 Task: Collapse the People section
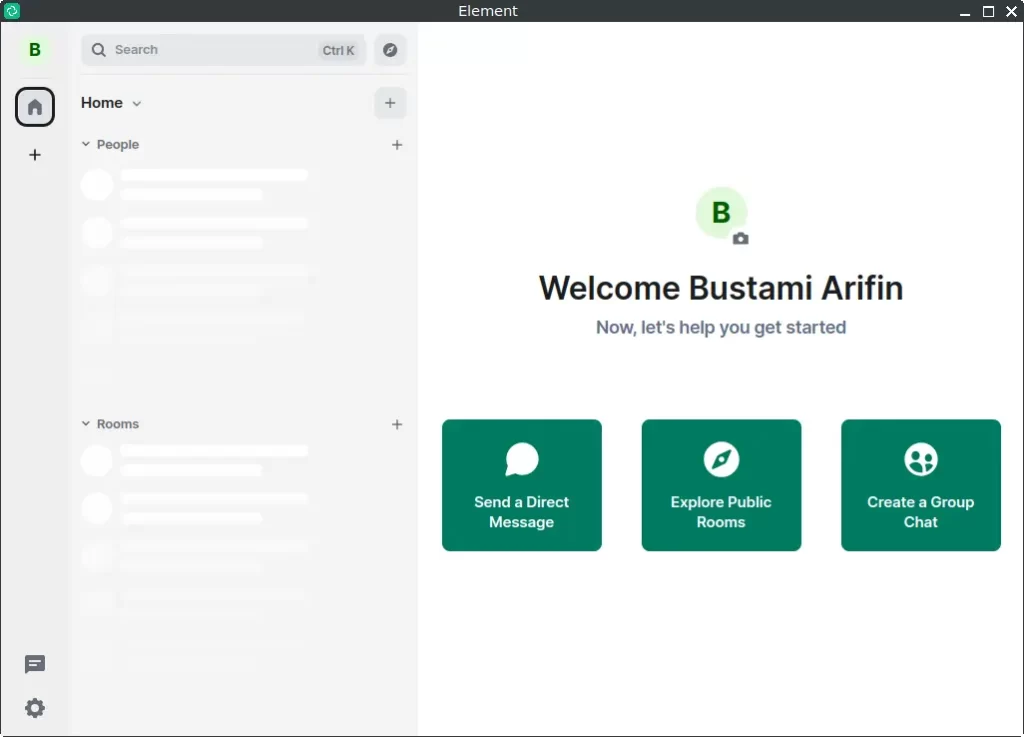tap(86, 145)
